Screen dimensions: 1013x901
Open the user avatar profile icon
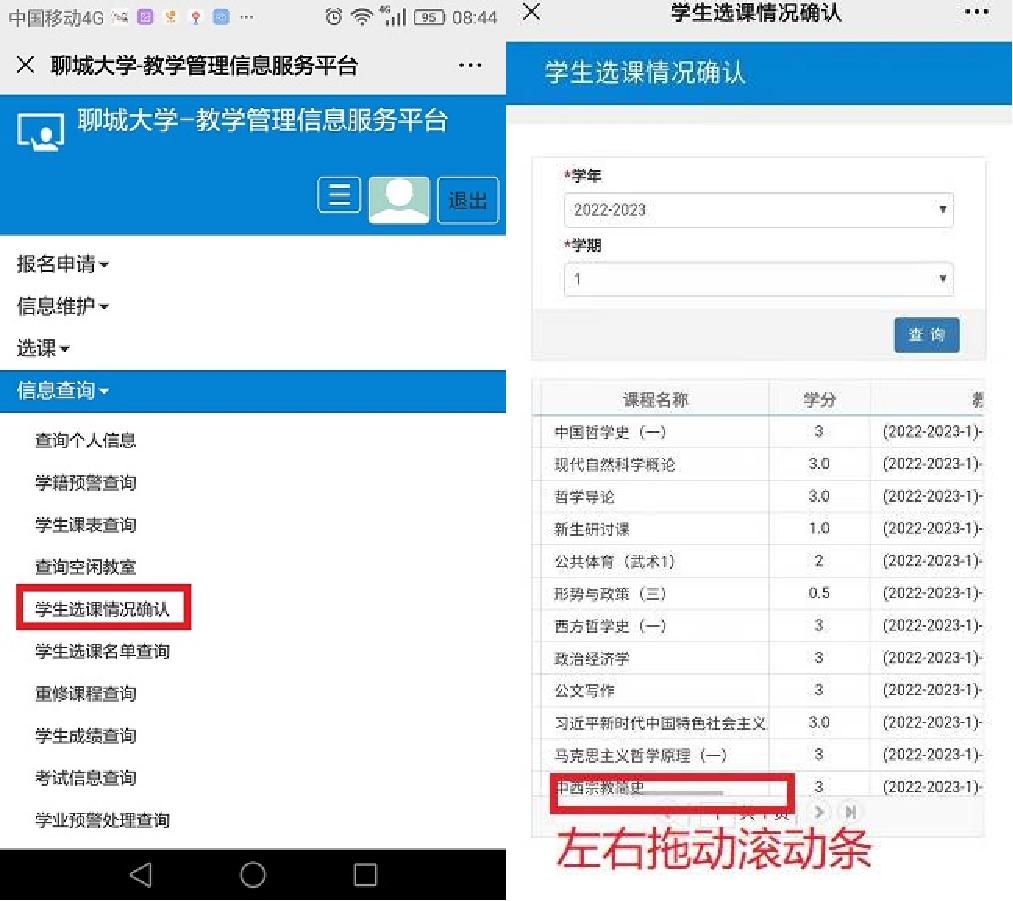[399, 199]
